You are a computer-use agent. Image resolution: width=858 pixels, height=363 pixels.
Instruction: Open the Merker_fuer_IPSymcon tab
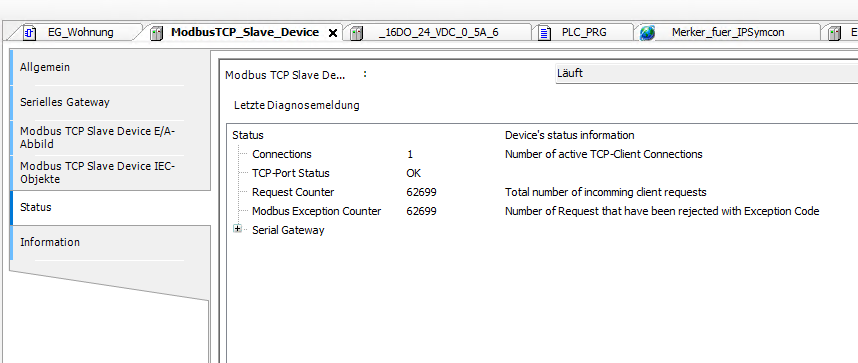(x=728, y=32)
